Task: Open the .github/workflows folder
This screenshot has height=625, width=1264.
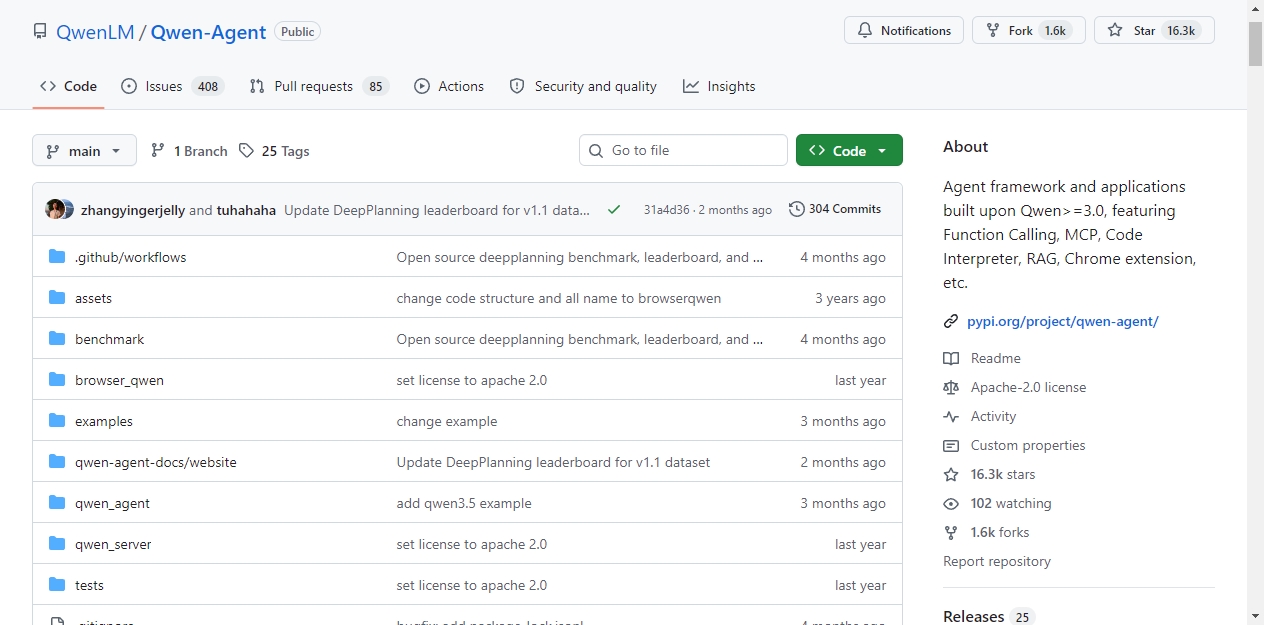Action: [130, 257]
